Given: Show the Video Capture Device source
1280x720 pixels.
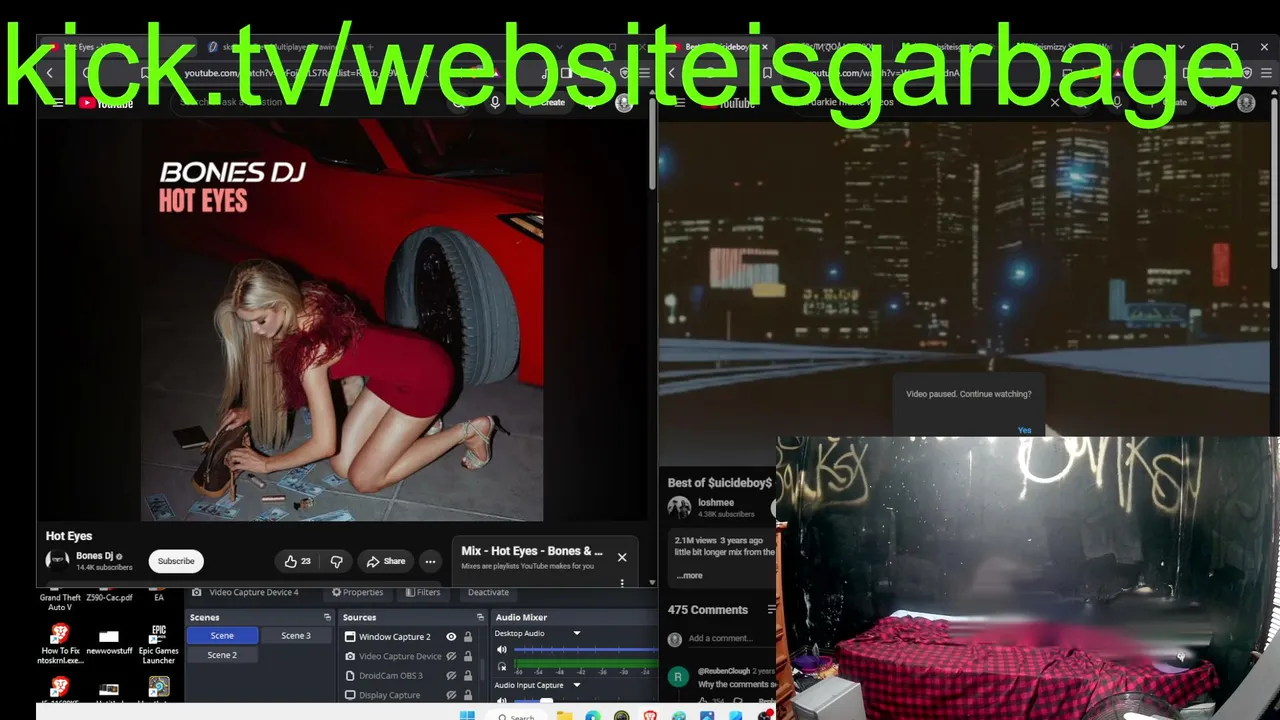Looking at the screenshot, I should [451, 656].
